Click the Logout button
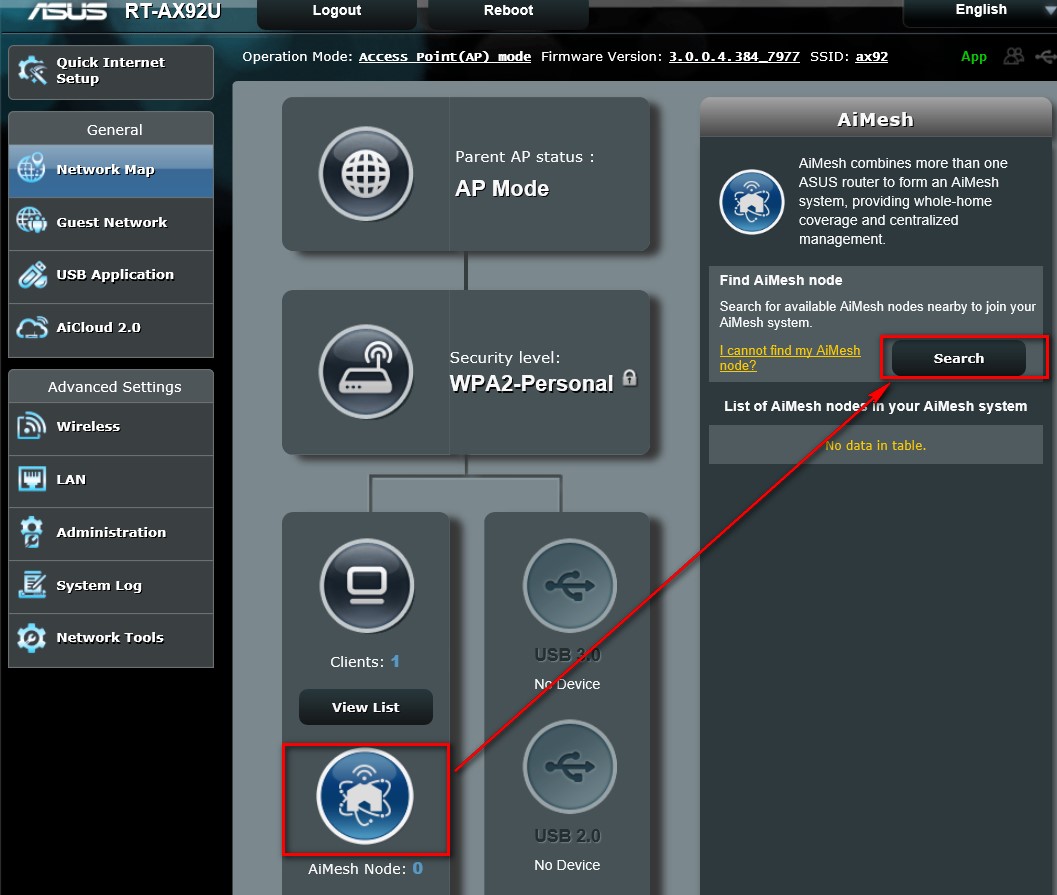 pos(336,12)
